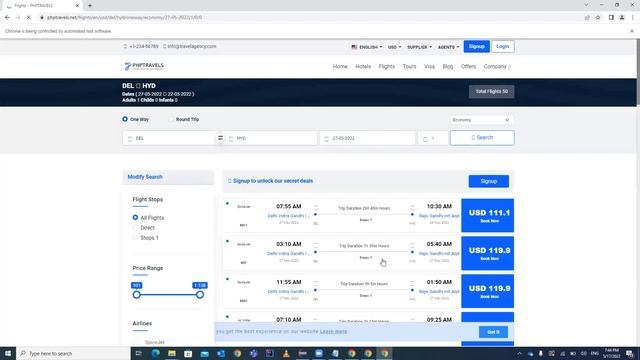The height and width of the screenshot is (360, 640).
Task: Open File Explorer from taskbar
Action: pos(172,353)
